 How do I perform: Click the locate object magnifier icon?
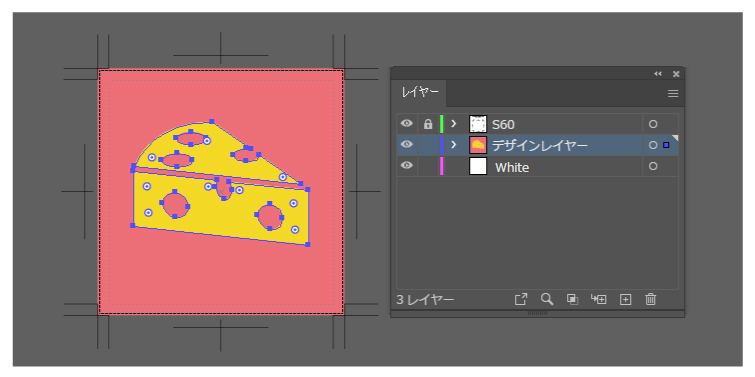(547, 299)
